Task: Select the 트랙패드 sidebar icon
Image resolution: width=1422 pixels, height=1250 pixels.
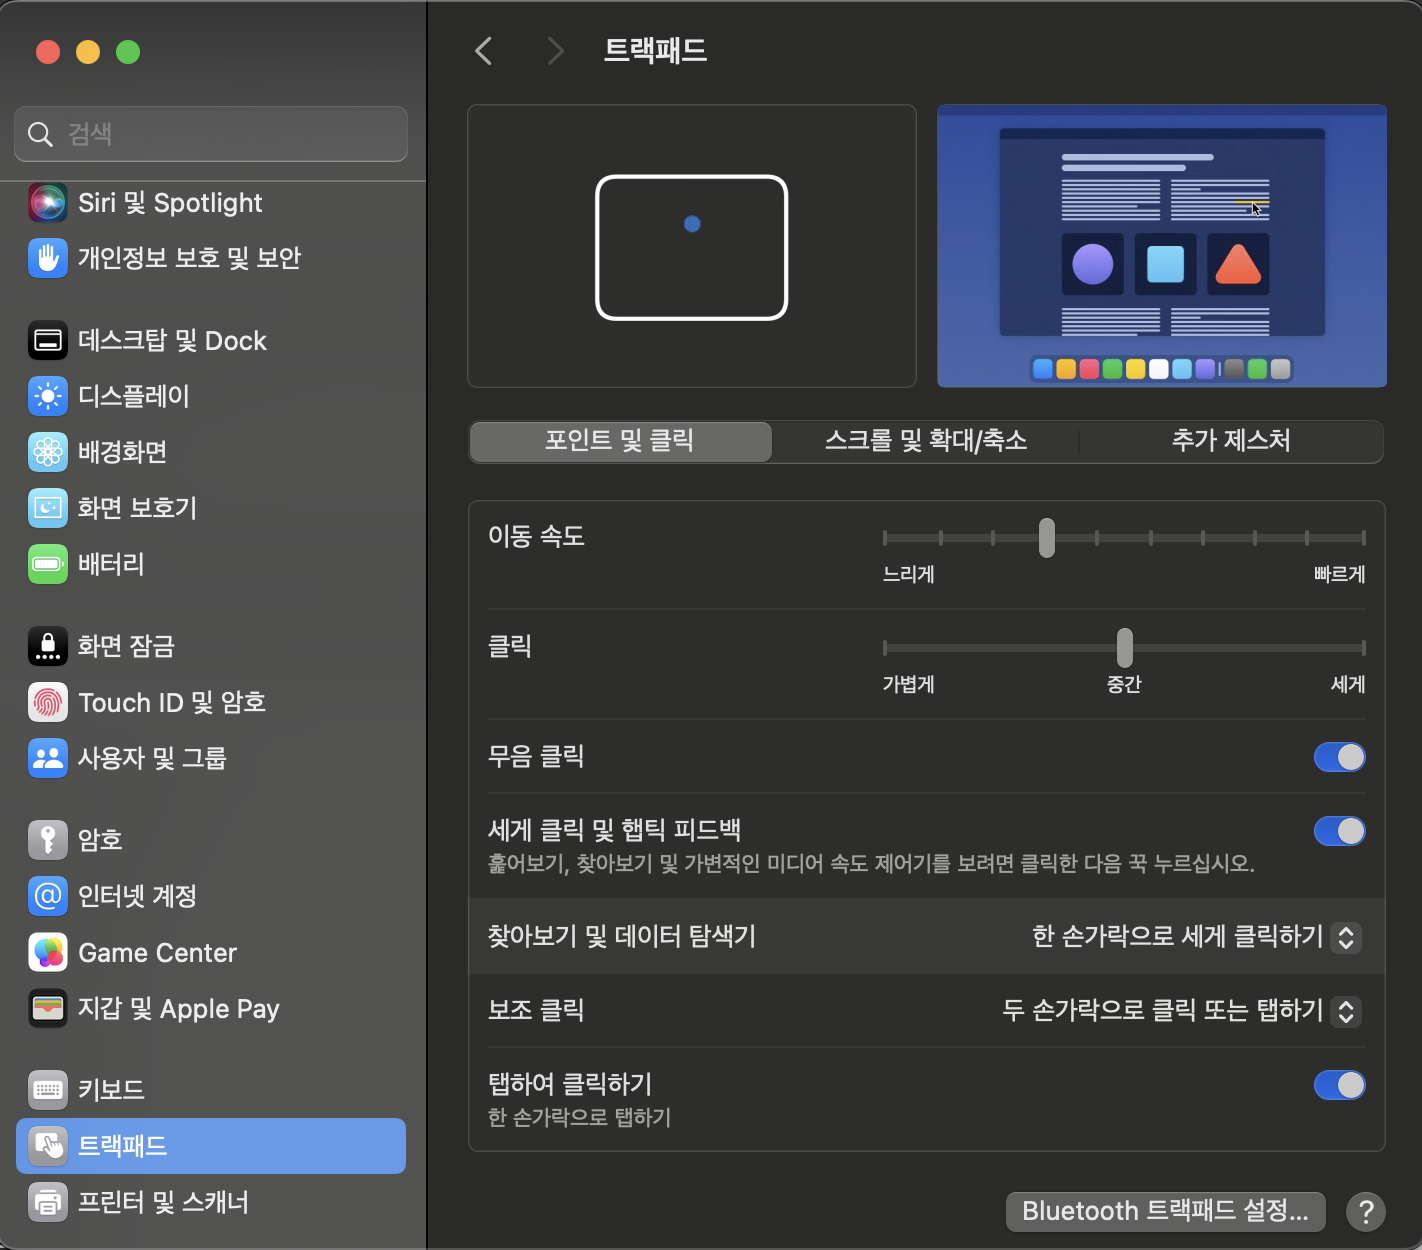Action: coord(48,1146)
